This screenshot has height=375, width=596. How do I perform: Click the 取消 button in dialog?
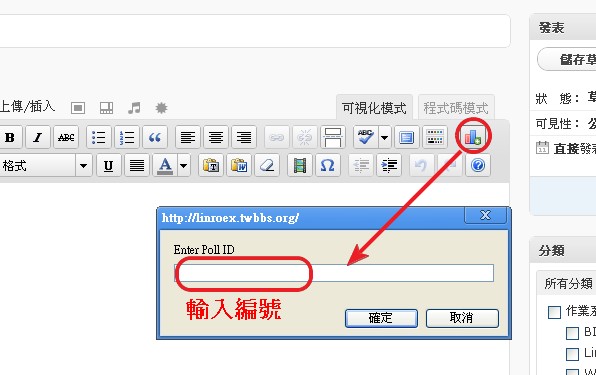[x=462, y=318]
